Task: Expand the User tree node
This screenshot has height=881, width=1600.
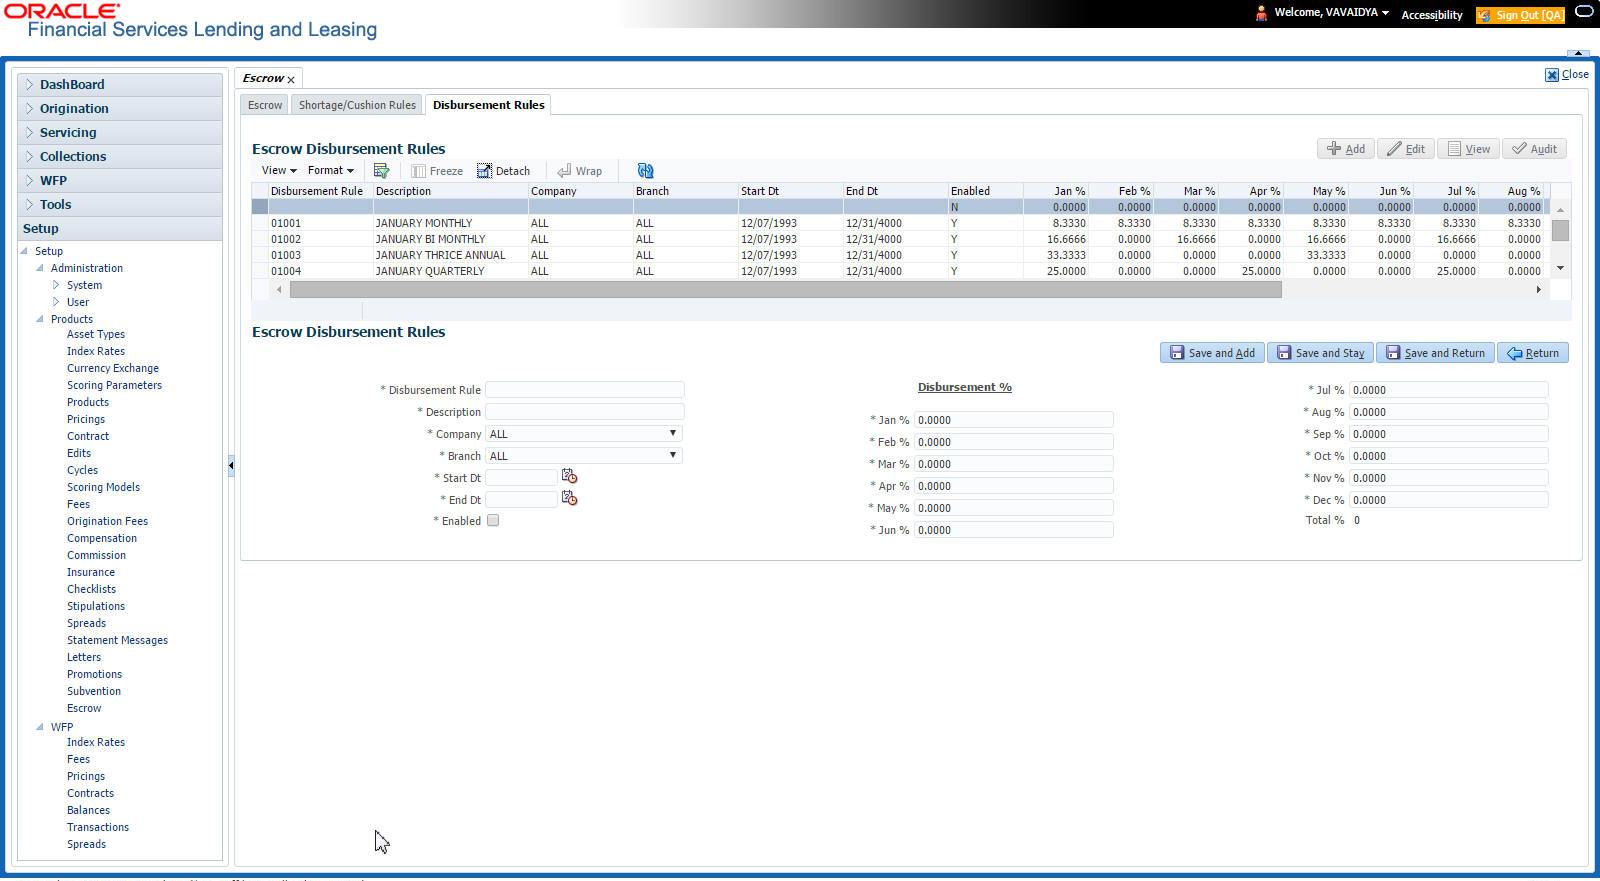Action: 56,302
